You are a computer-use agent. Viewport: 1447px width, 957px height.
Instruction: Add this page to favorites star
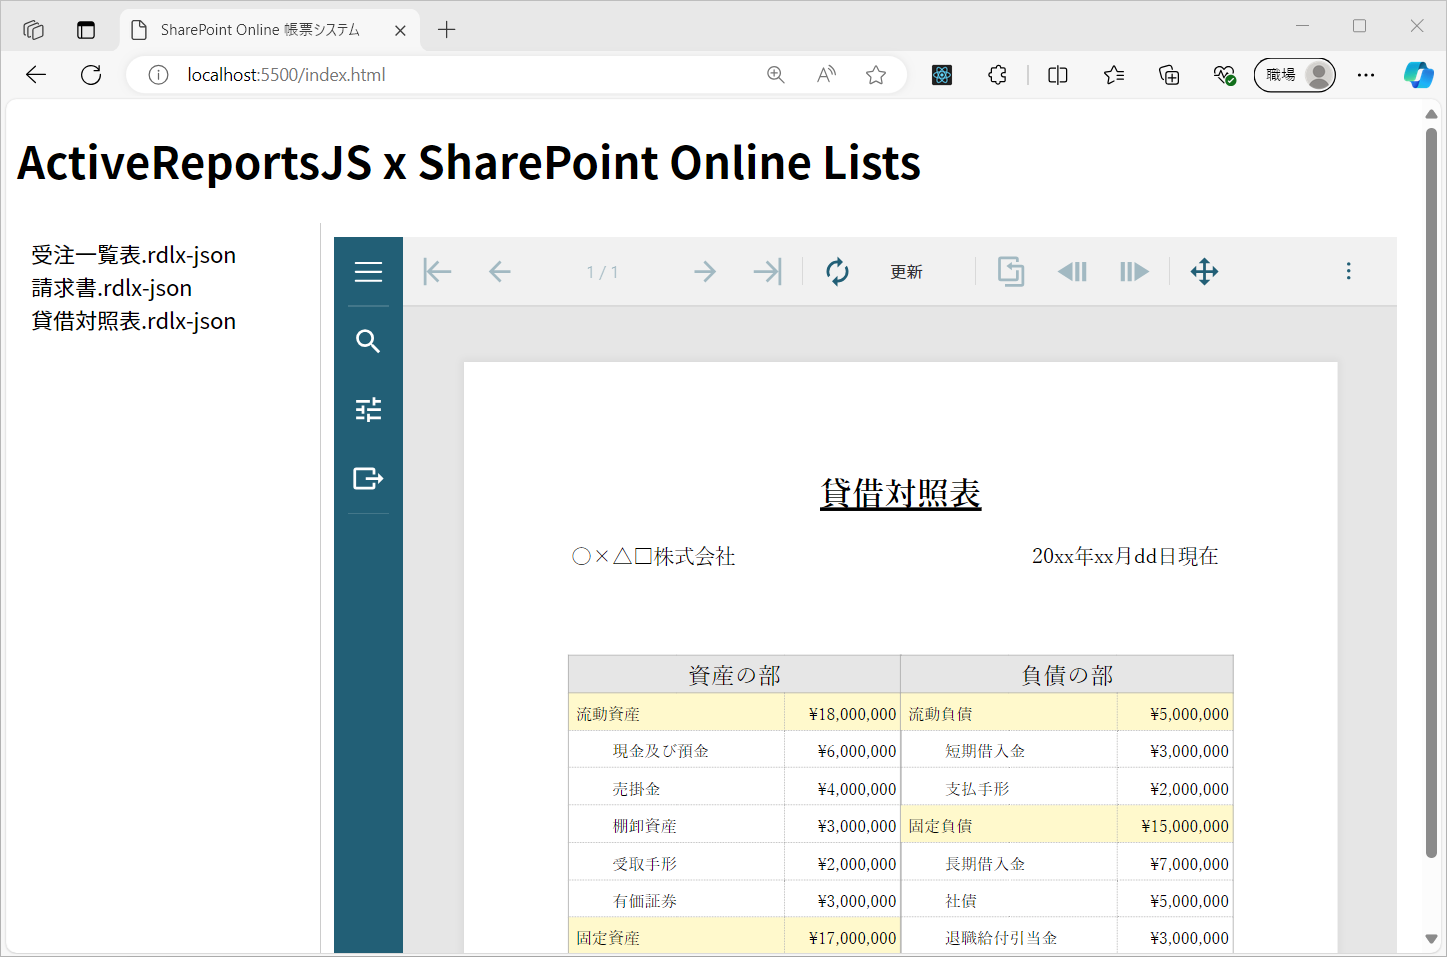pos(876,75)
